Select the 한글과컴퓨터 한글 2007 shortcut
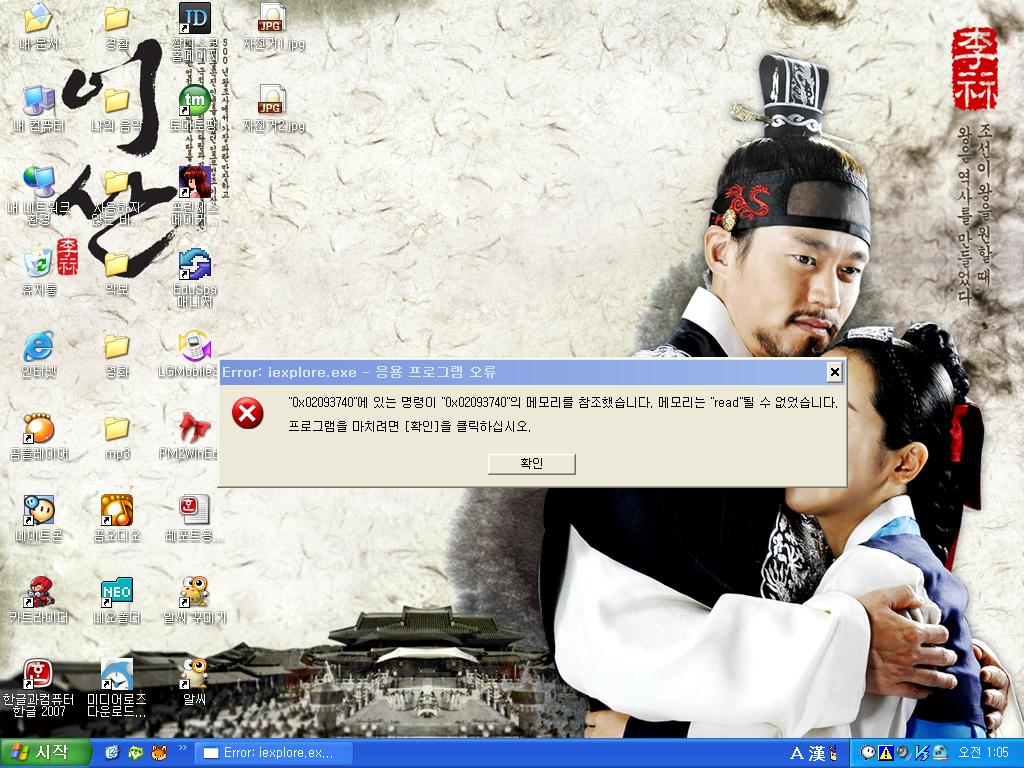The width and height of the screenshot is (1024, 768). click(38, 688)
